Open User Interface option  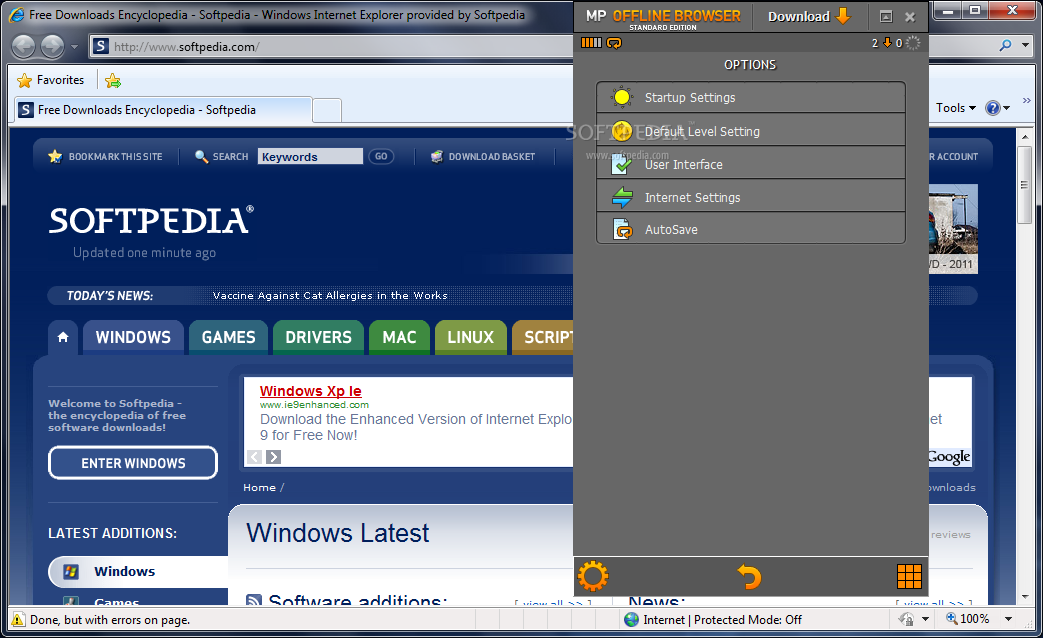point(750,164)
